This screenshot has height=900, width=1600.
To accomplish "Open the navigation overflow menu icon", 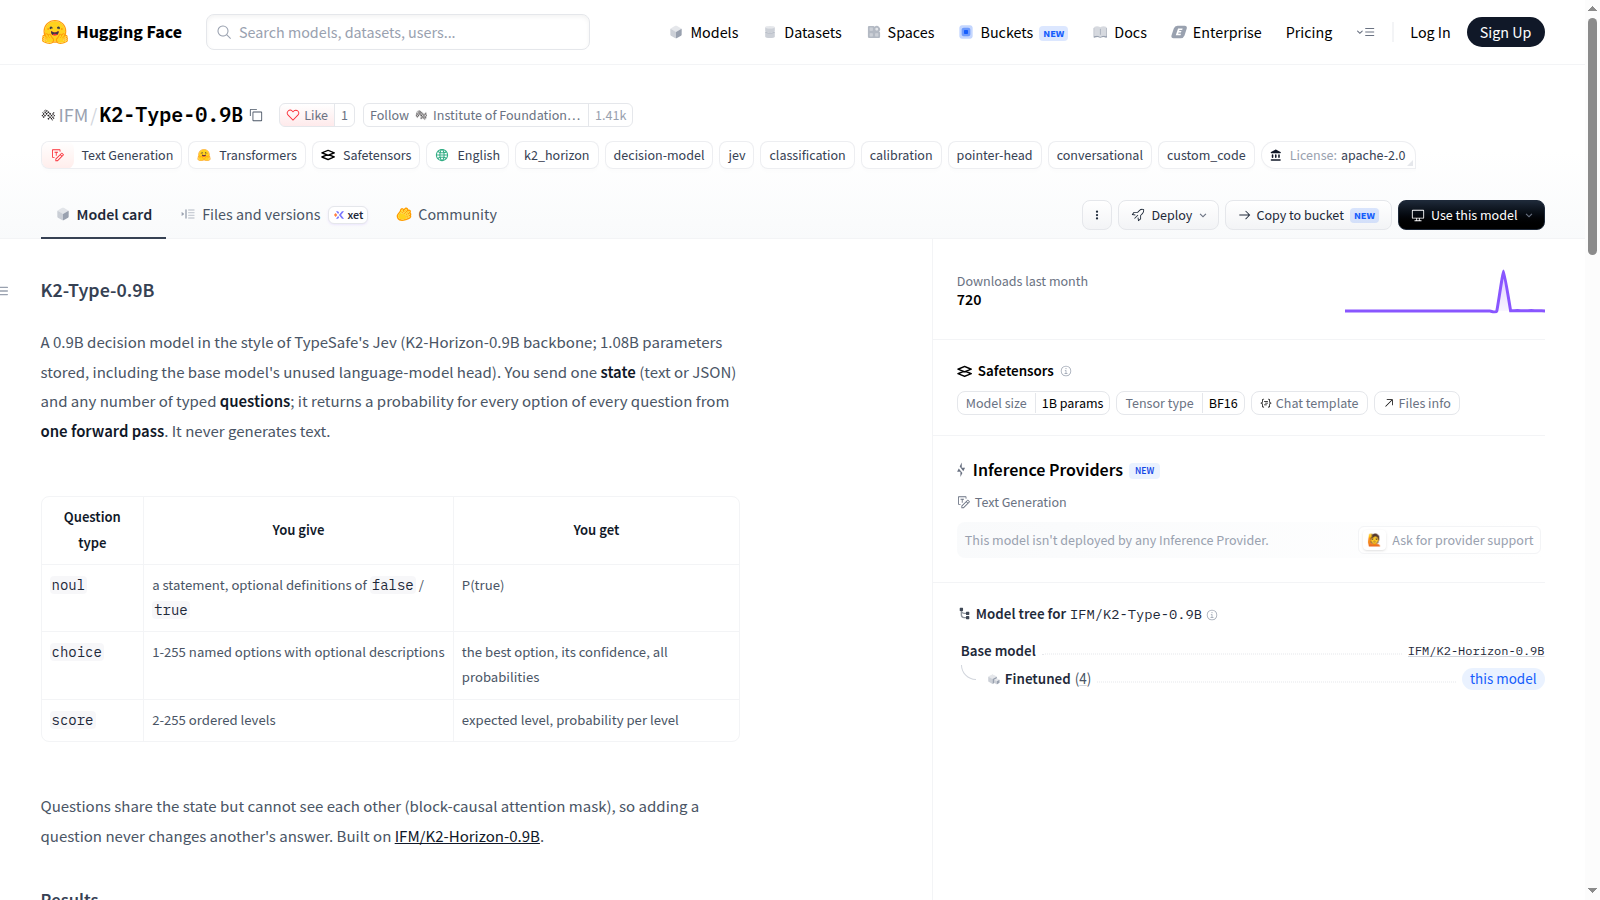I will point(1365,32).
